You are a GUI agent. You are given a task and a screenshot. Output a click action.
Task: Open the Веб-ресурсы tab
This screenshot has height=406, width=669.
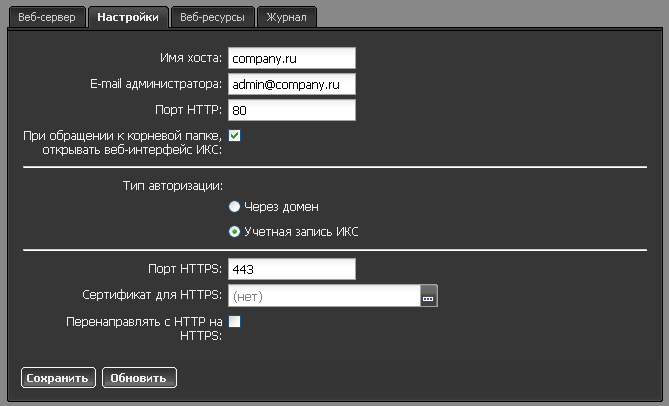(211, 17)
